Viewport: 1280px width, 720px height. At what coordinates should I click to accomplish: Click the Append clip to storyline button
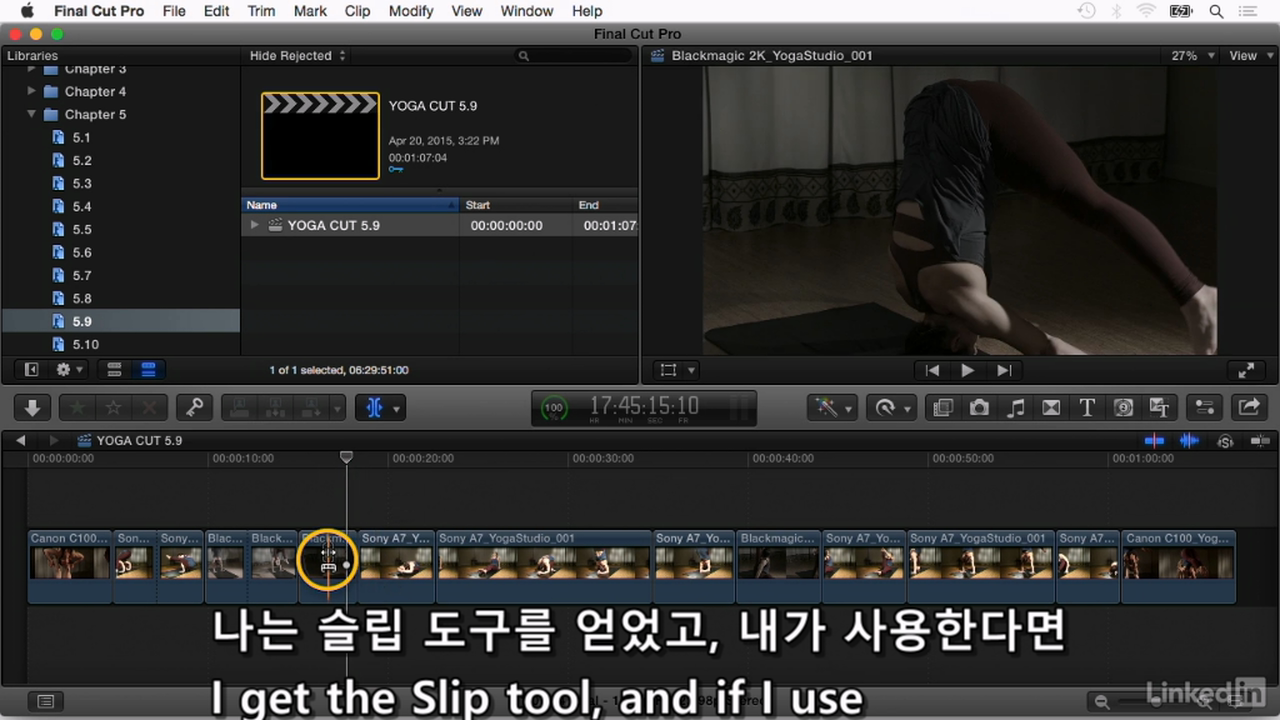[x=311, y=408]
